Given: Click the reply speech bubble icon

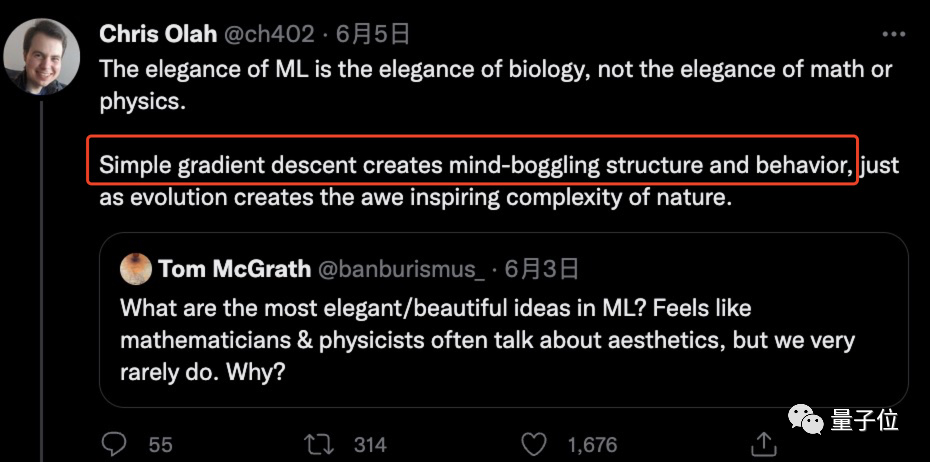Looking at the screenshot, I should 115,443.
